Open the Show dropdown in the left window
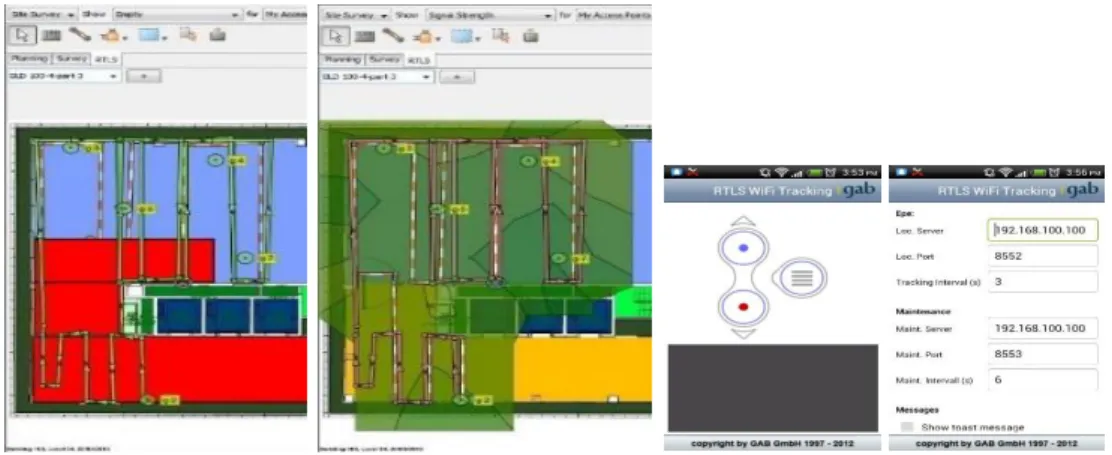 [178, 13]
